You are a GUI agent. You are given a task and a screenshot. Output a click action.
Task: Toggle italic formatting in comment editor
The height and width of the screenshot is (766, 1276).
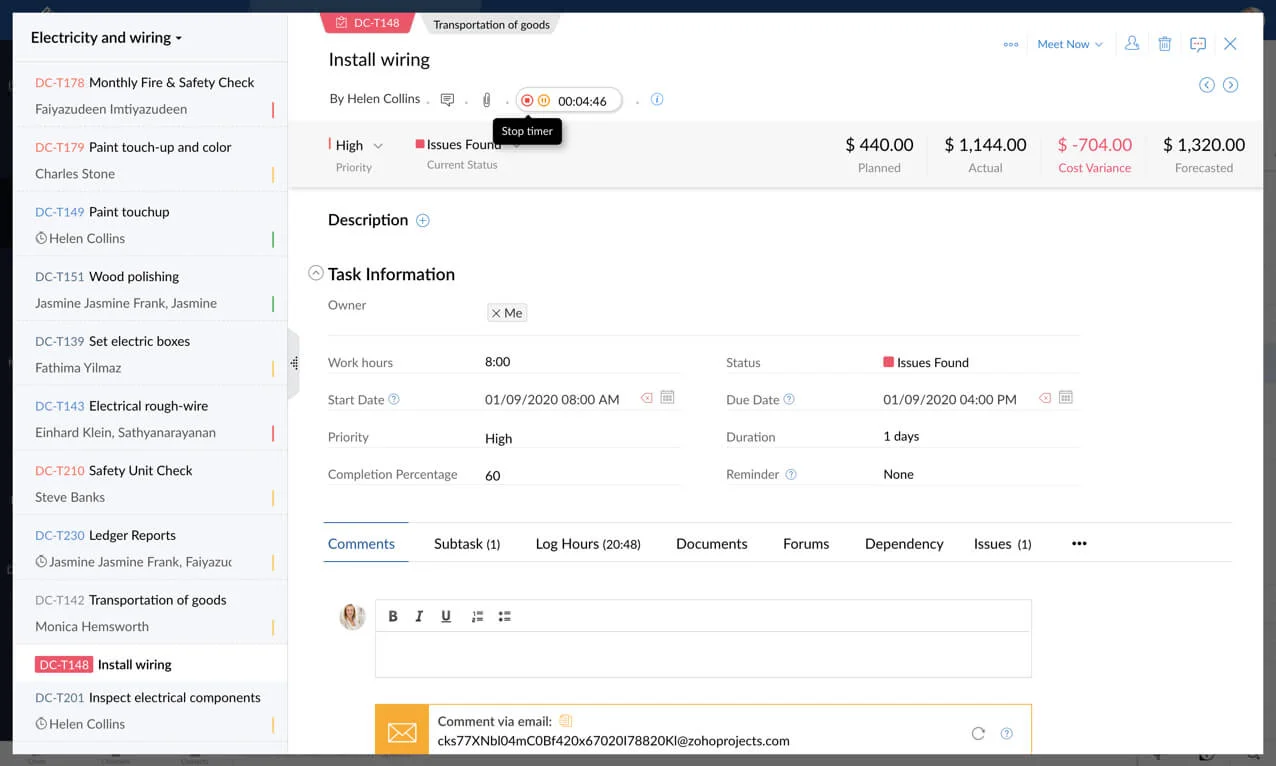pos(419,616)
